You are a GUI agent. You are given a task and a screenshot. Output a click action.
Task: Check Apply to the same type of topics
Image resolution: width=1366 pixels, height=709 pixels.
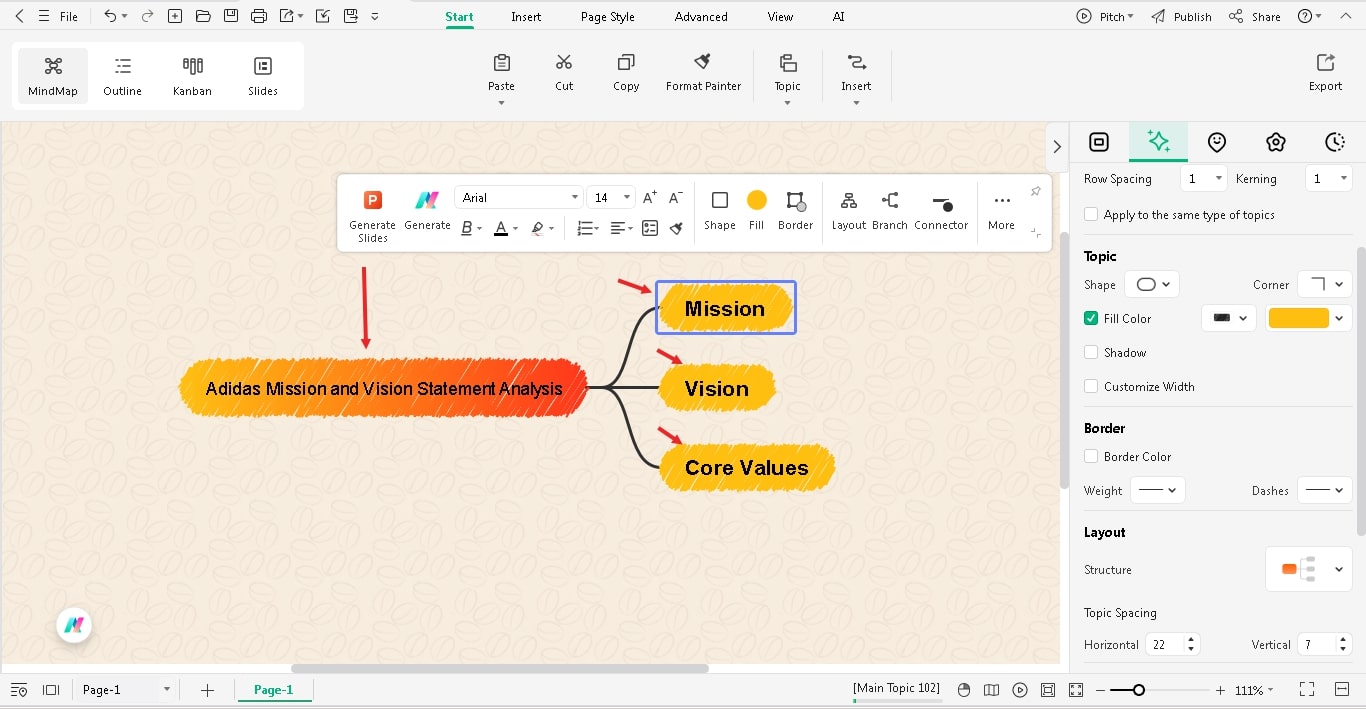[x=1091, y=214]
